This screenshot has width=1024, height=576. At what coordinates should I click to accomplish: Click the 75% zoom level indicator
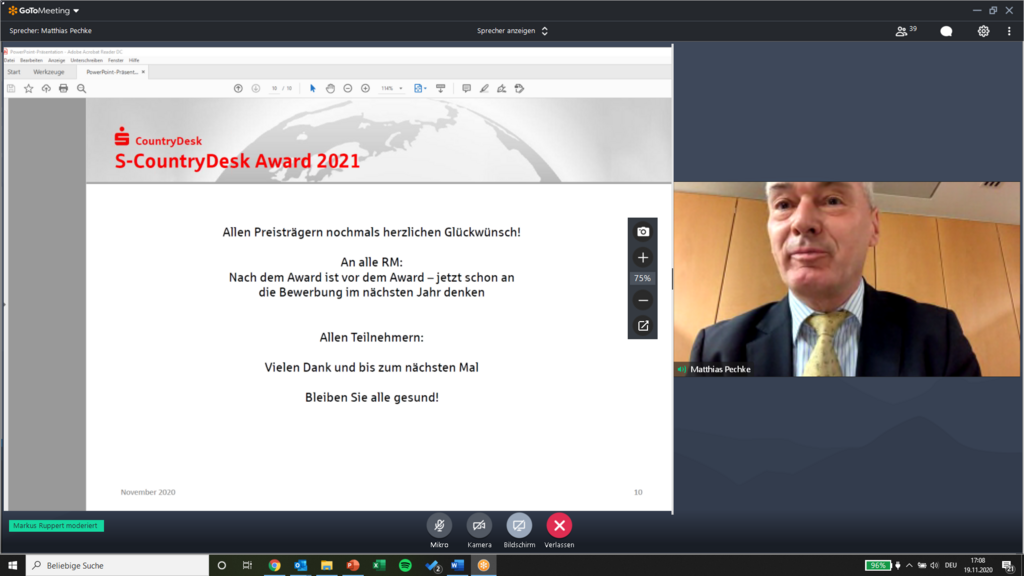642,278
